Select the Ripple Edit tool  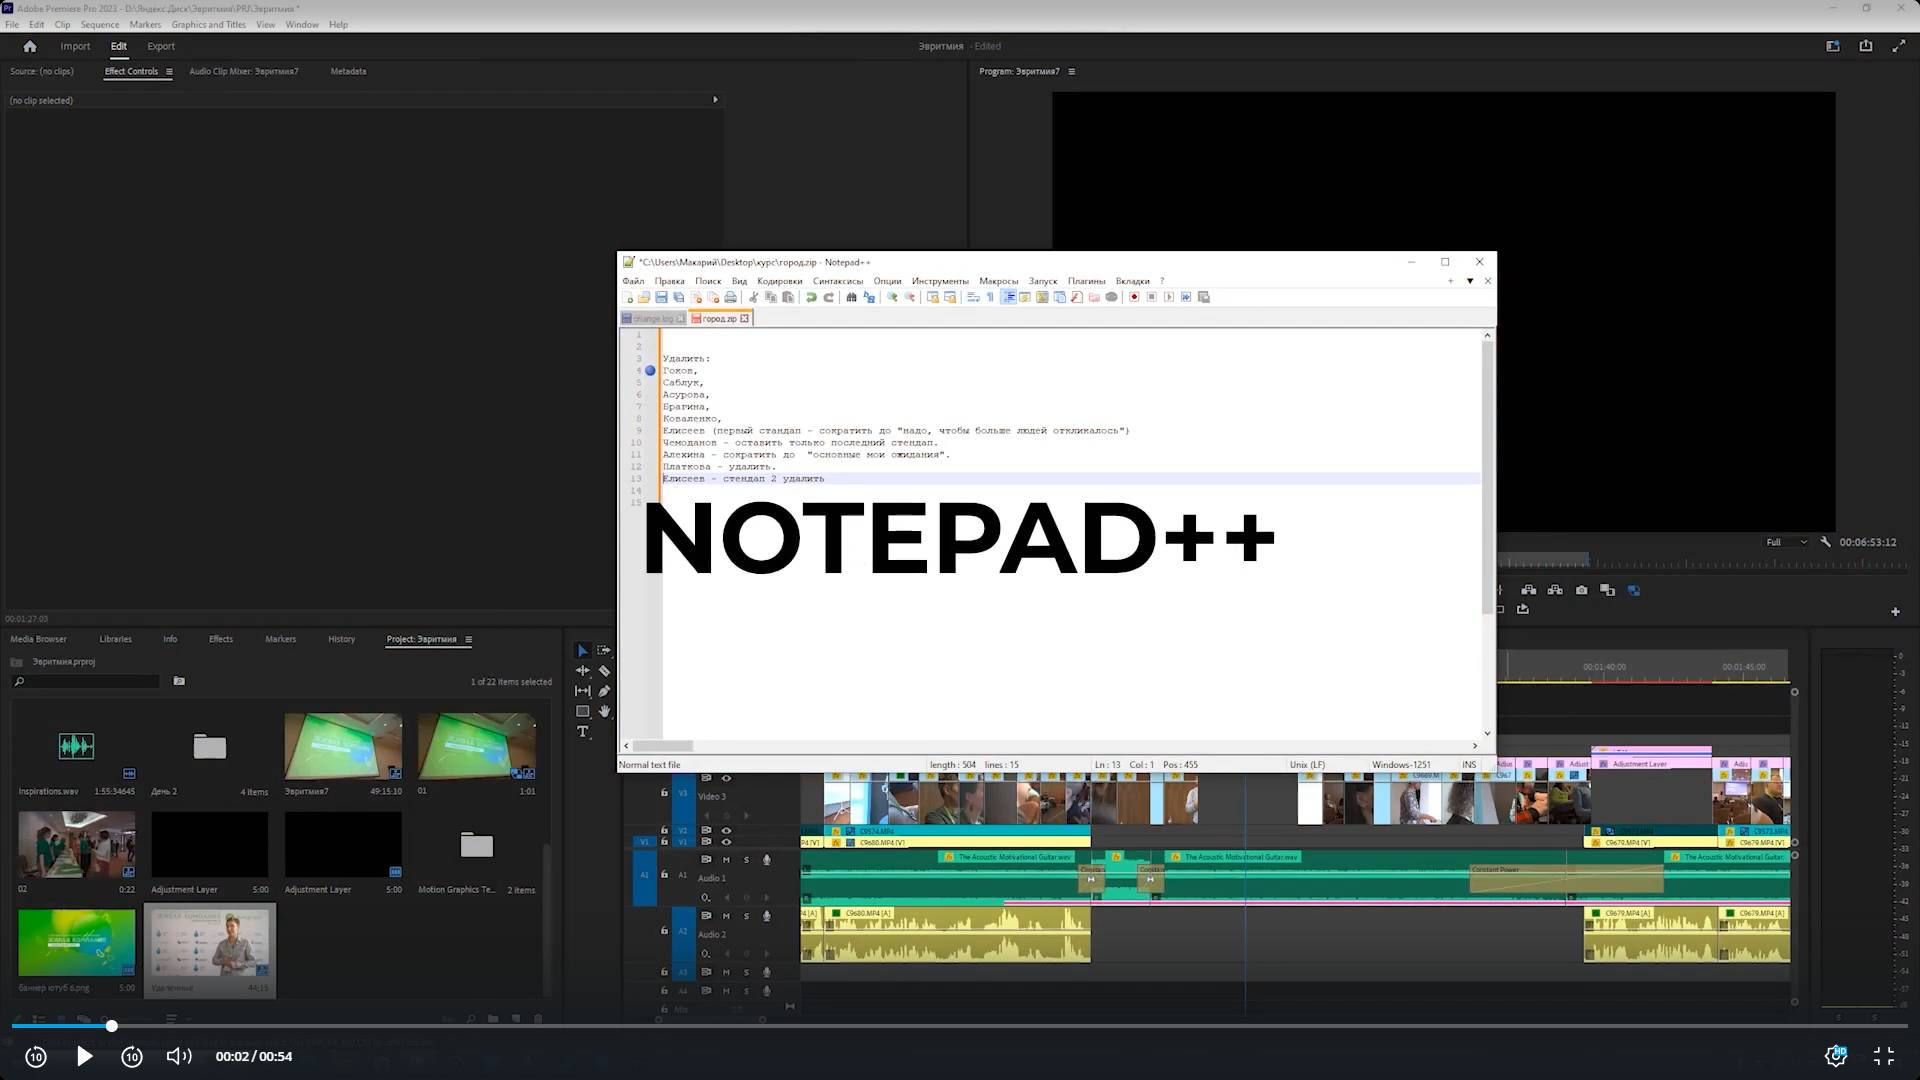[x=583, y=671]
